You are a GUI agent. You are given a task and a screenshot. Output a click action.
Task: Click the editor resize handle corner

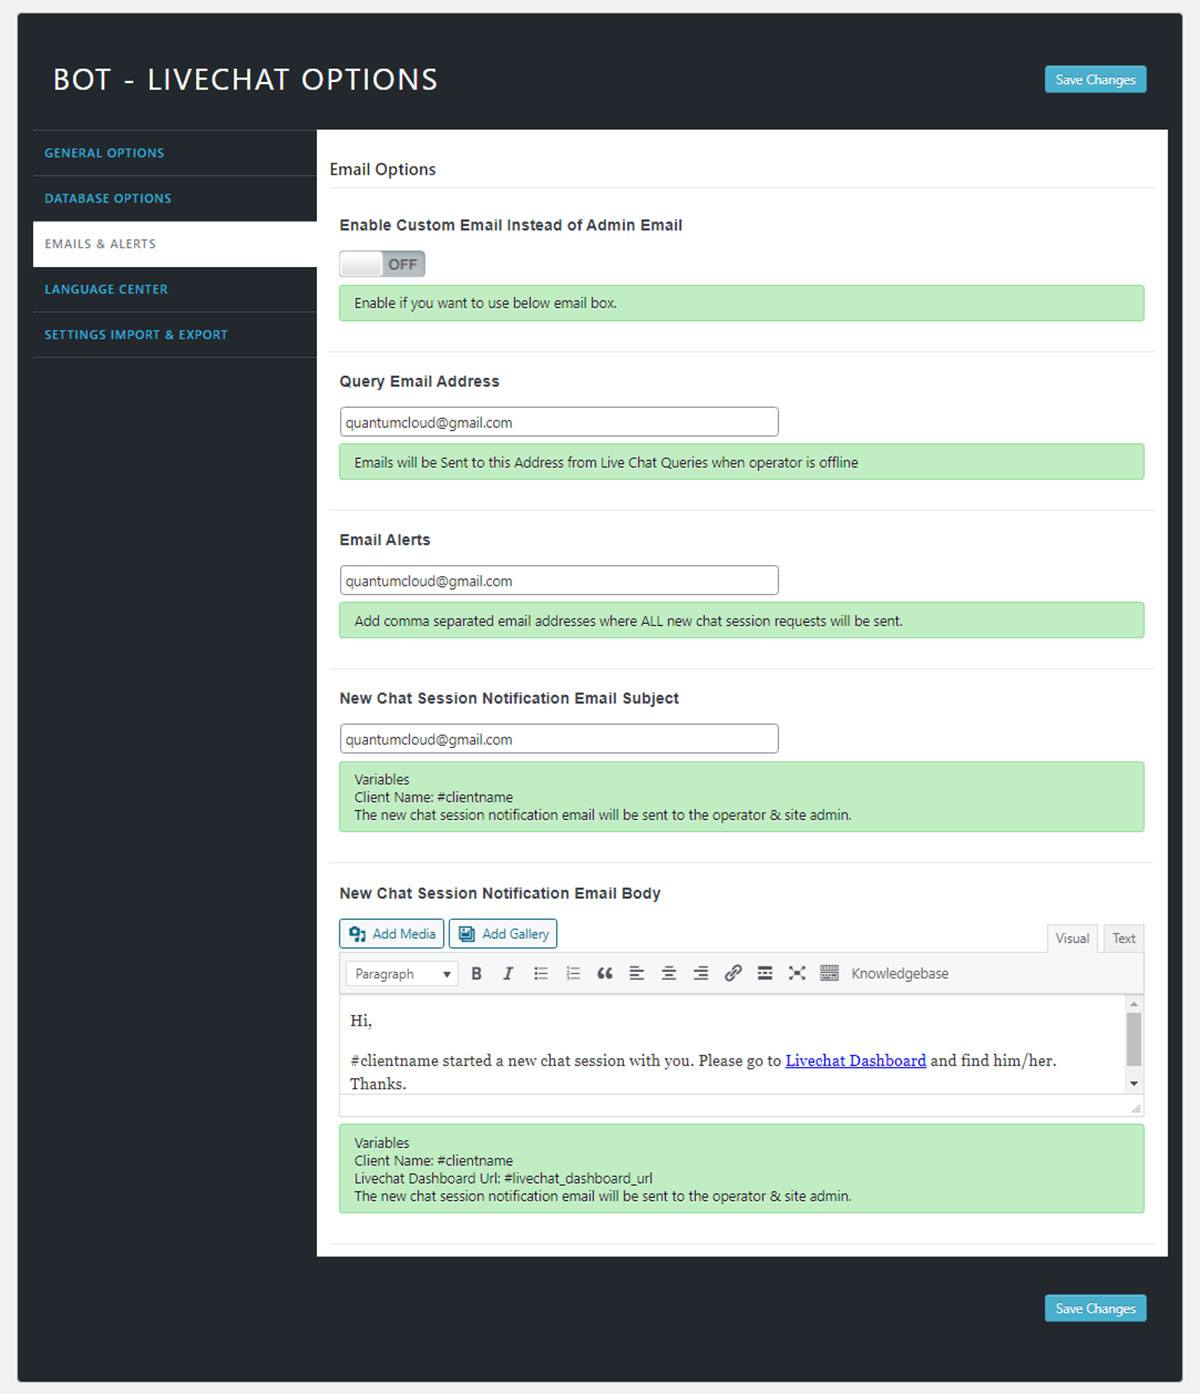(1136, 1108)
